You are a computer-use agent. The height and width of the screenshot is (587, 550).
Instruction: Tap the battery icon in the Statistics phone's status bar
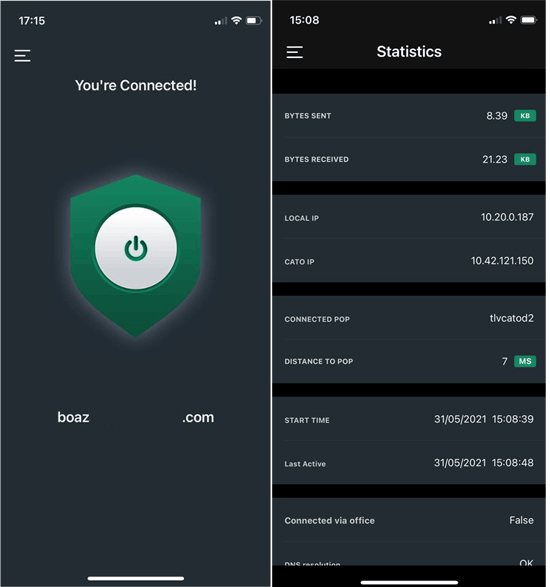(529, 20)
